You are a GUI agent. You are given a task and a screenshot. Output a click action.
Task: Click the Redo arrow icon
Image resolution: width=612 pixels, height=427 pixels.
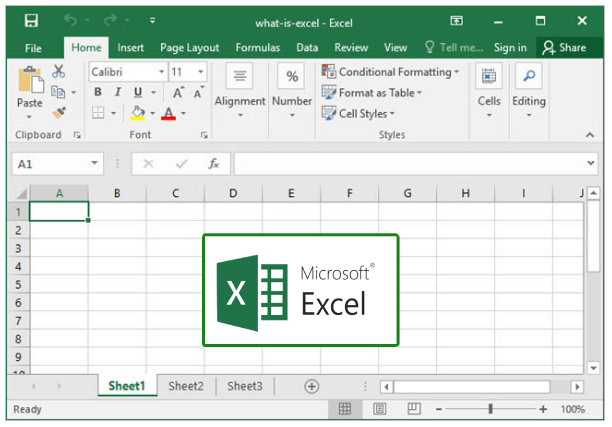tap(110, 20)
